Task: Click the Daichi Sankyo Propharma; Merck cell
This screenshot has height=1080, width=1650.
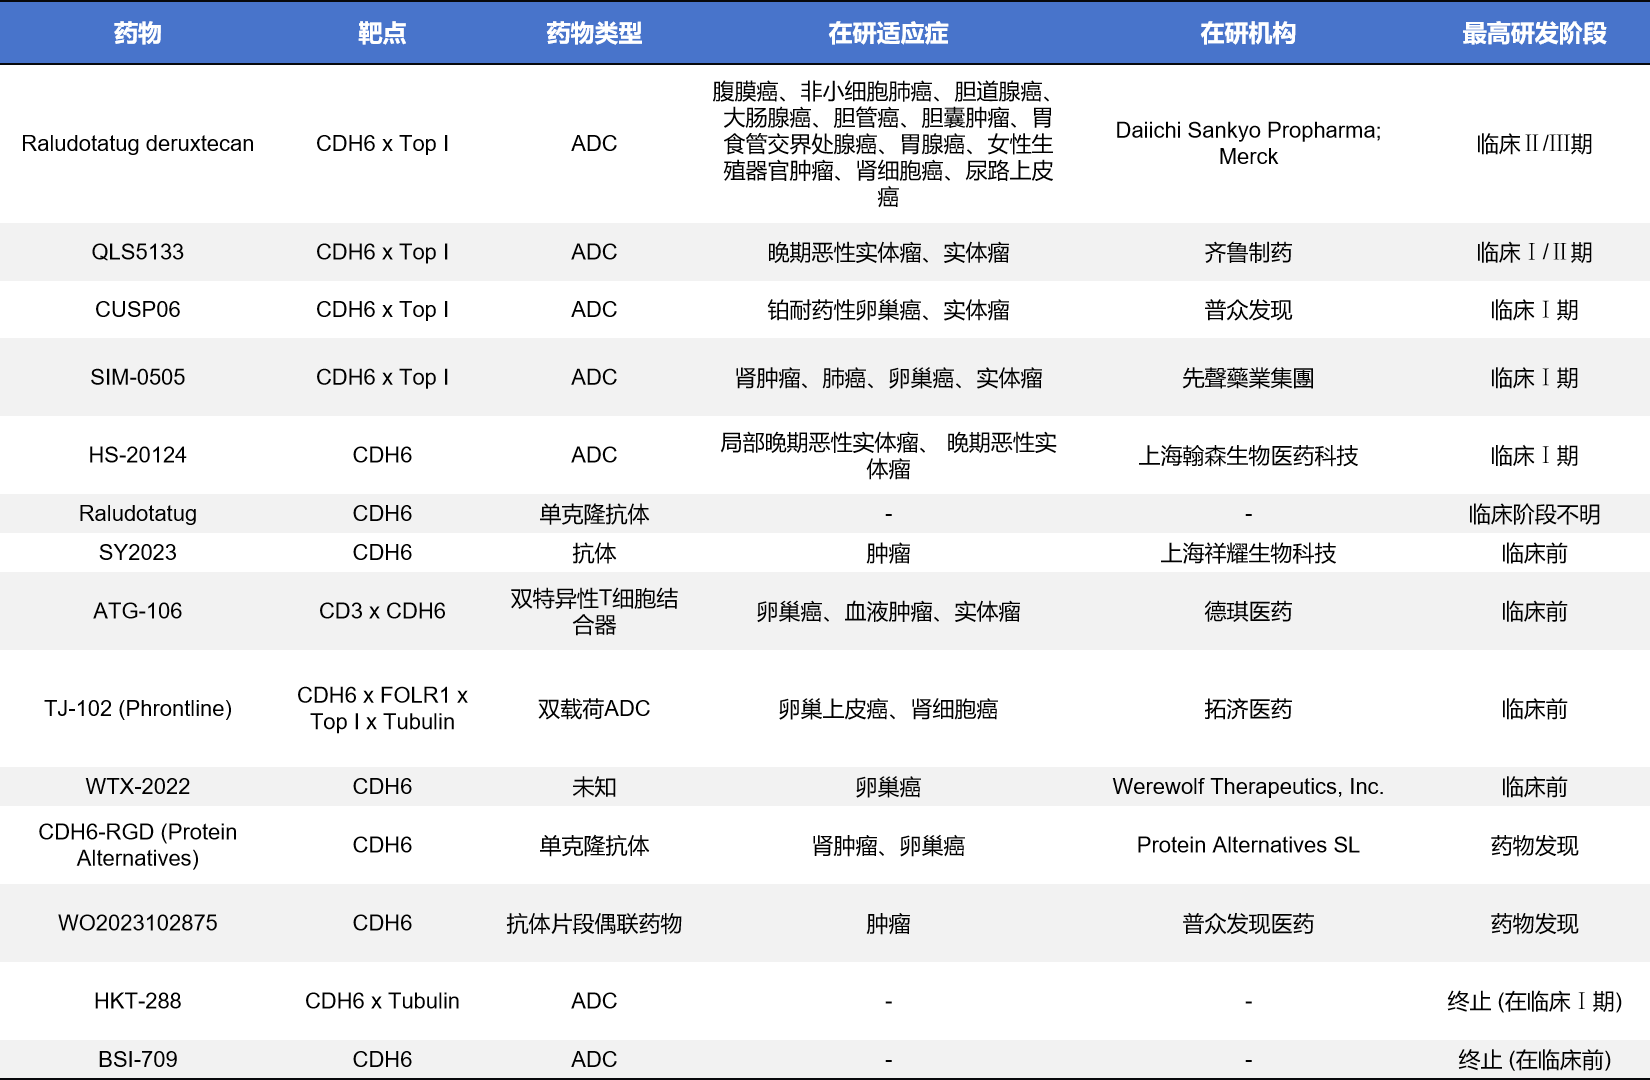Action: [1248, 144]
